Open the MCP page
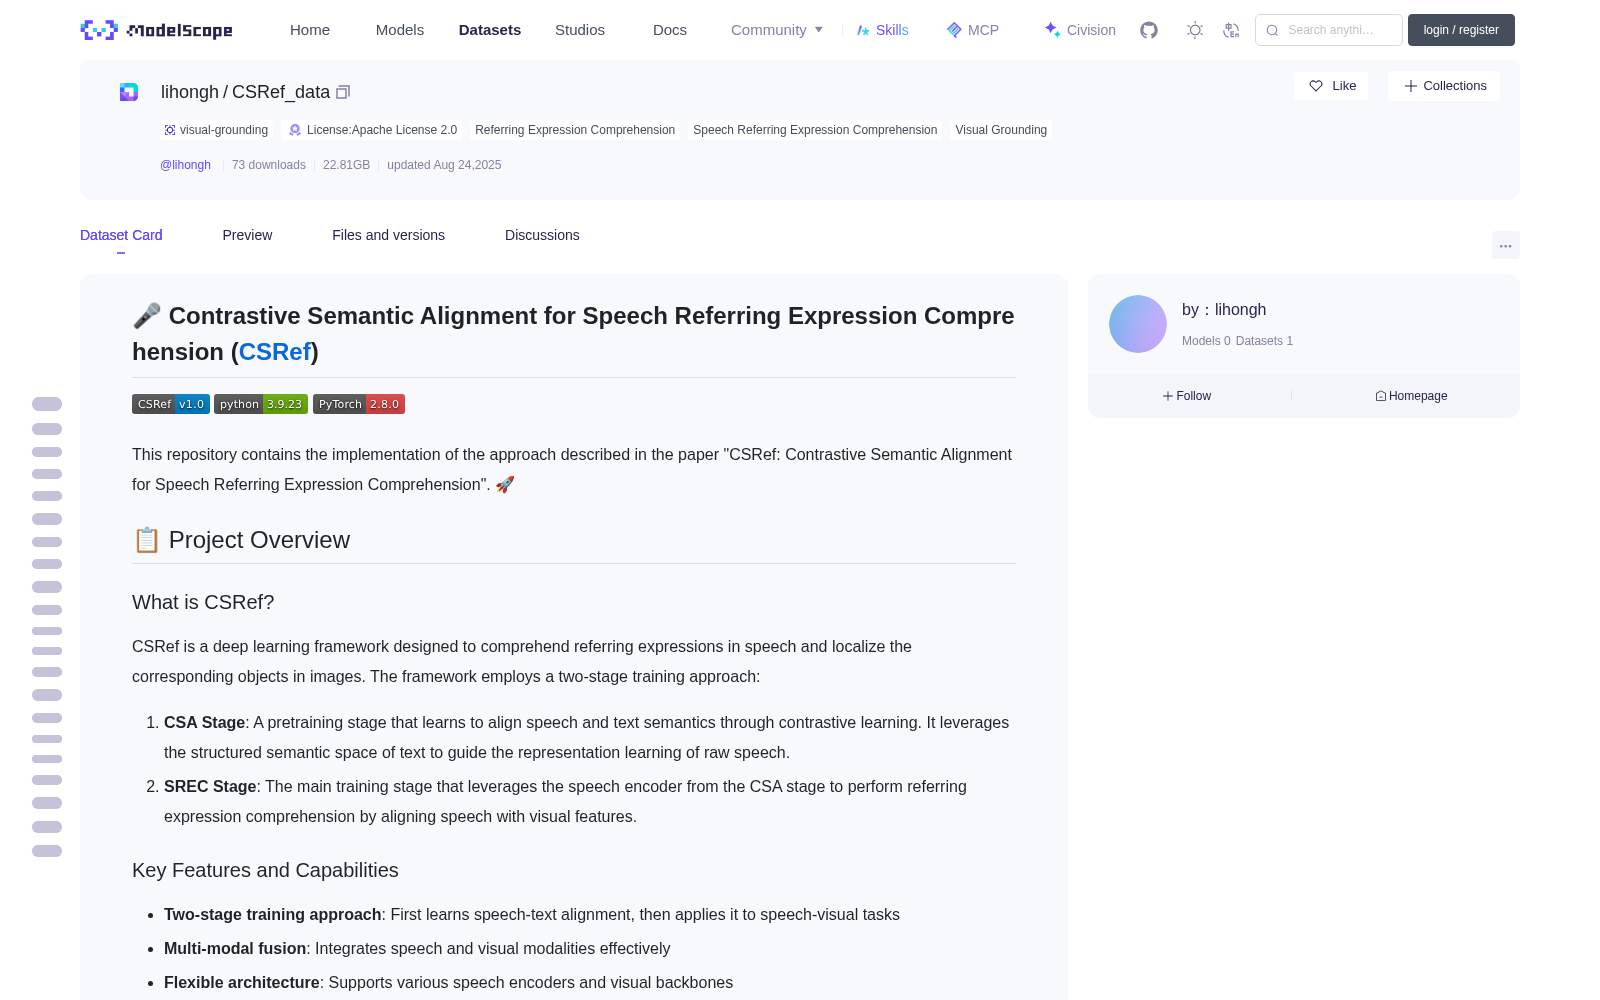The height and width of the screenshot is (1000, 1600). (973, 30)
